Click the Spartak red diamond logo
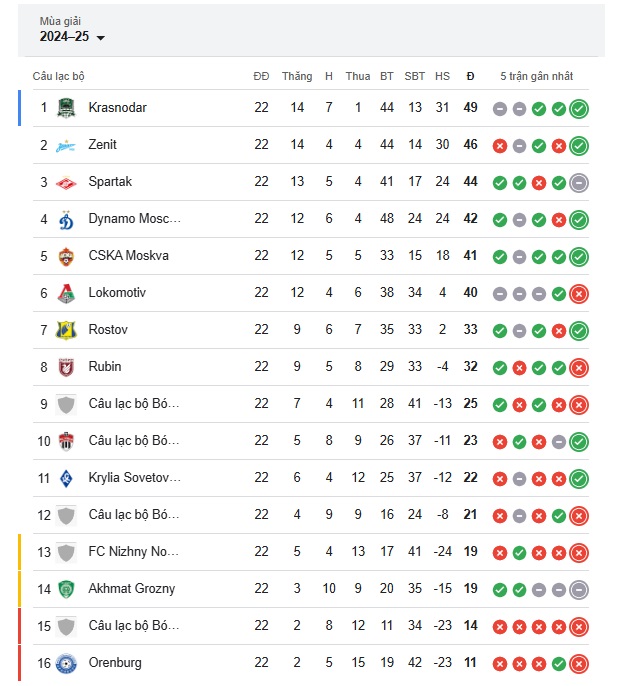The image size is (639, 686). click(66, 183)
